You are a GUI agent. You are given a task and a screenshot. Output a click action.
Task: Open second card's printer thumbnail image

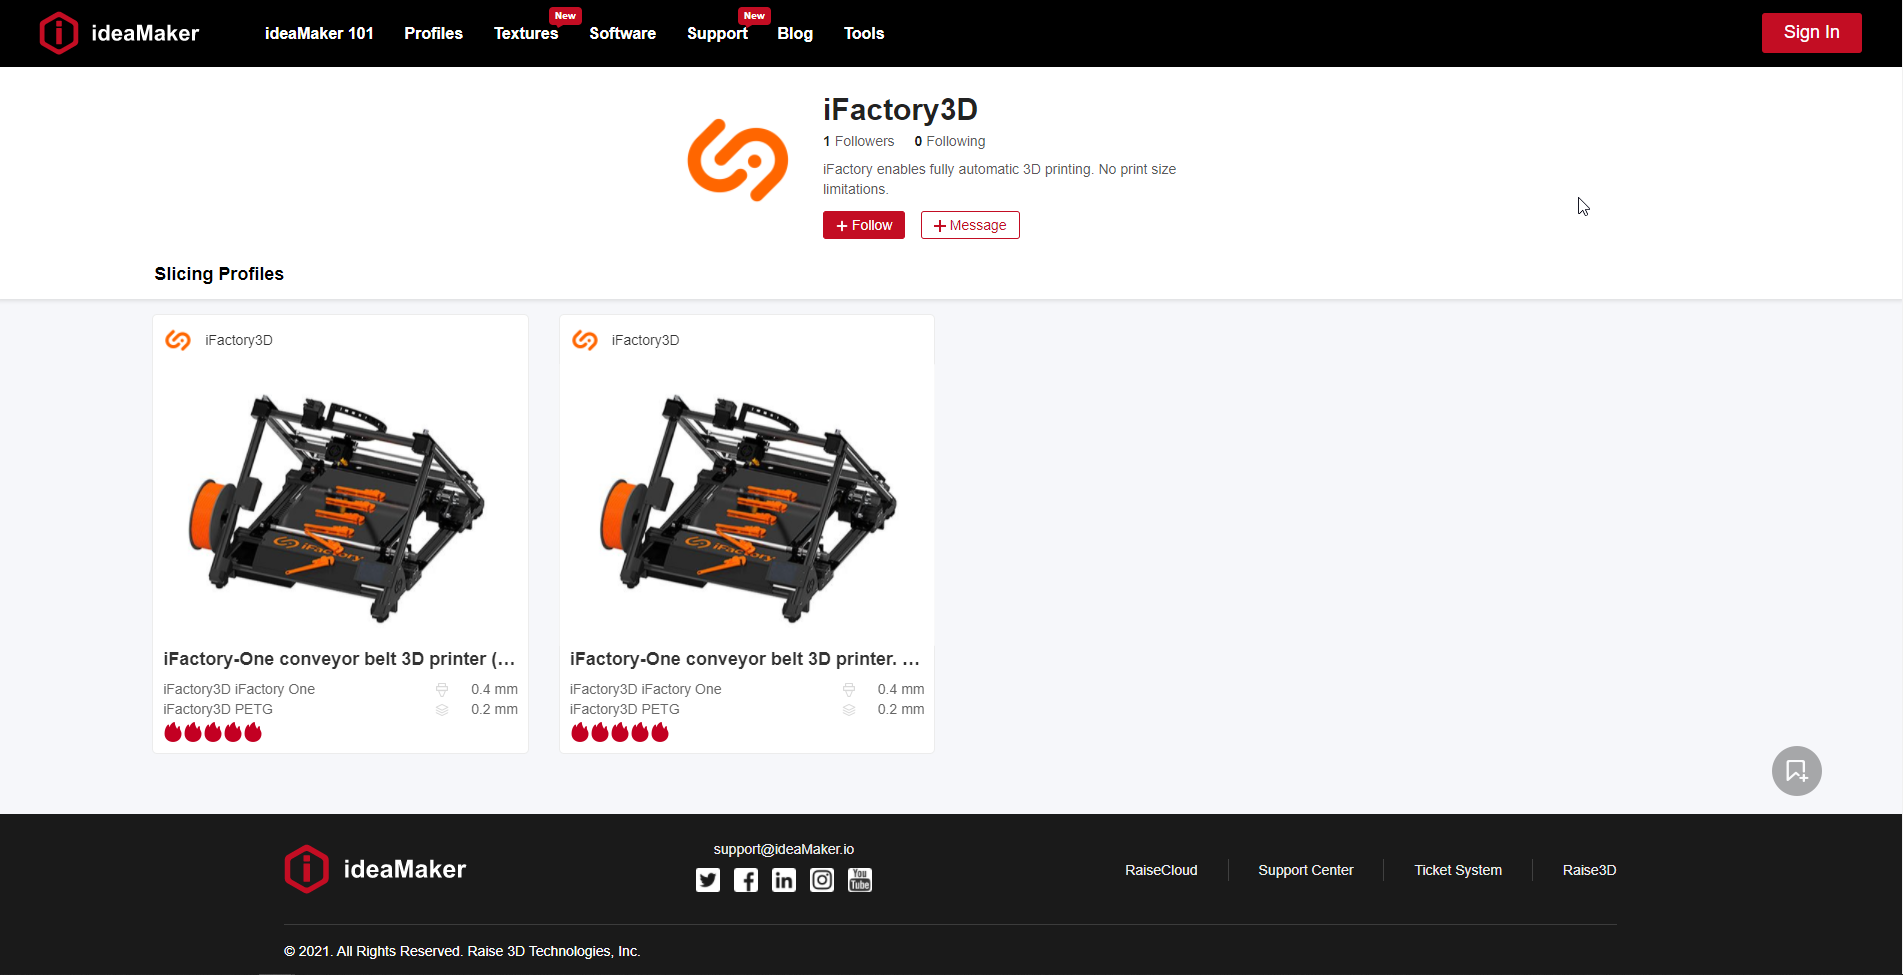coord(747,505)
